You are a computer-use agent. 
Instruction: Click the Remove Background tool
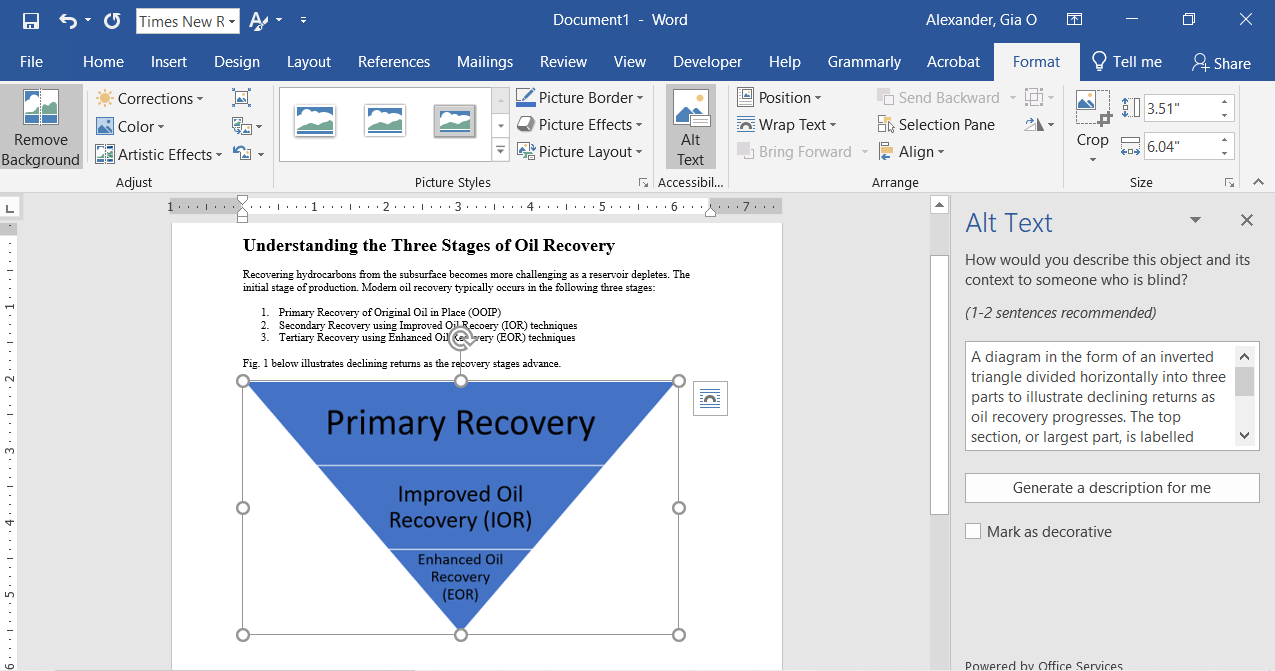40,125
